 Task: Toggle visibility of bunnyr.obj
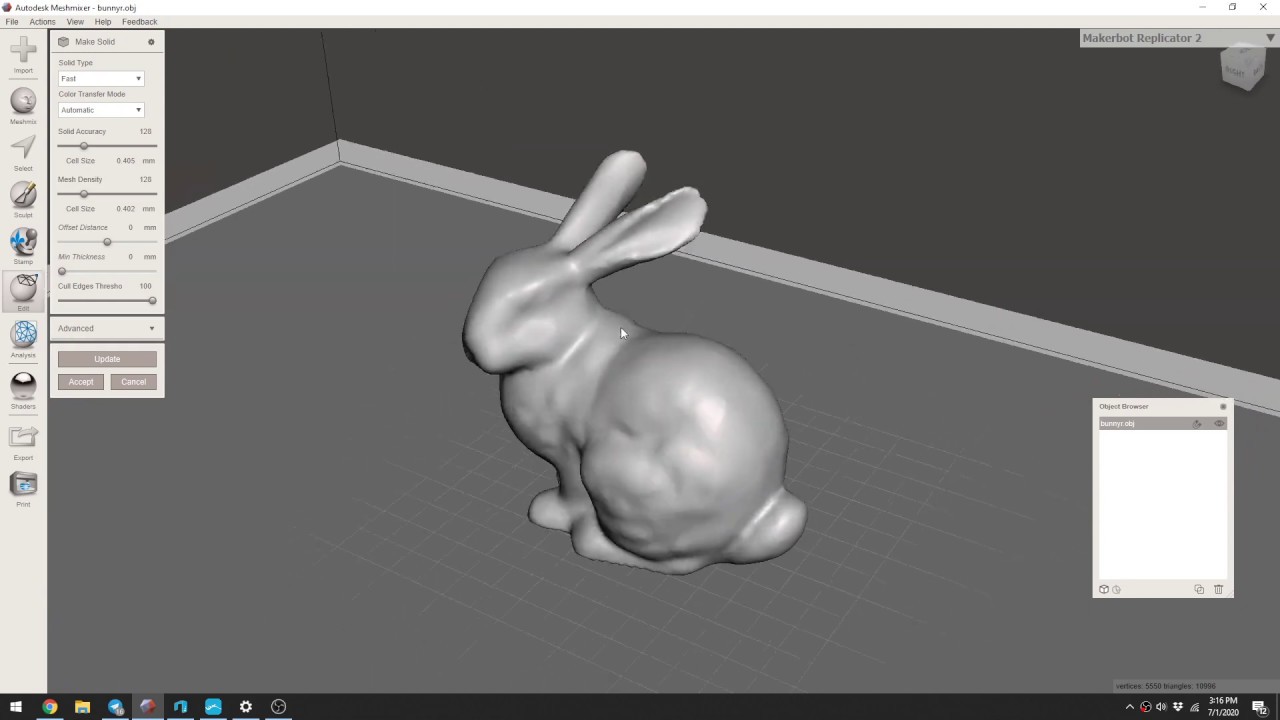[x=1219, y=424]
